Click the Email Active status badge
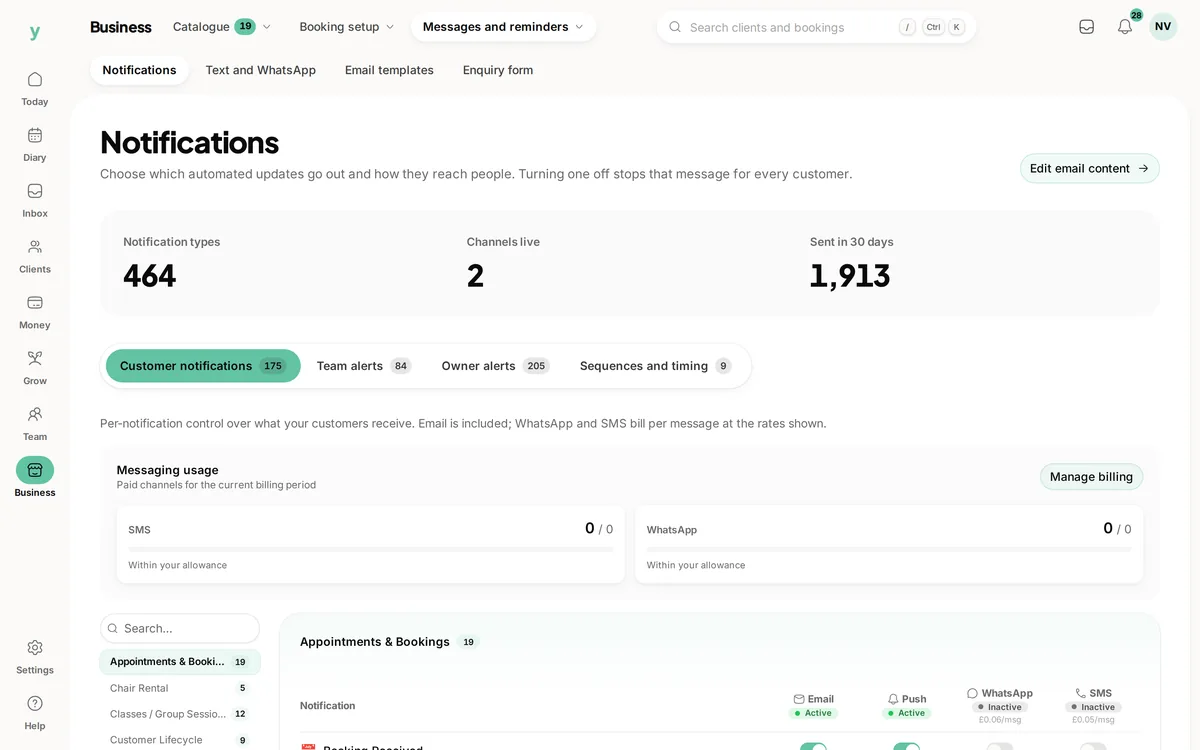Image resolution: width=1200 pixels, height=750 pixels. click(813, 713)
